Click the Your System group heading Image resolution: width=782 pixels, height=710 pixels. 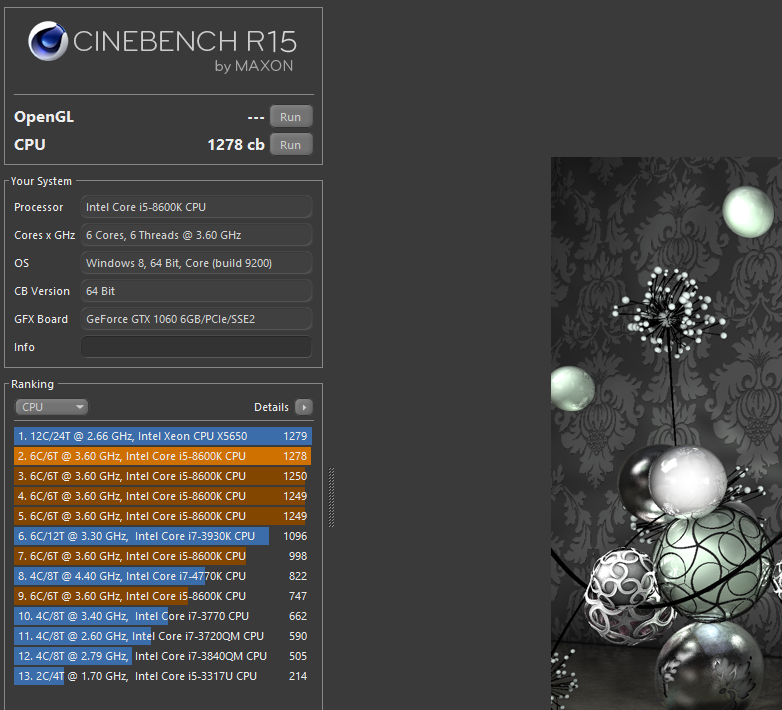(41, 181)
